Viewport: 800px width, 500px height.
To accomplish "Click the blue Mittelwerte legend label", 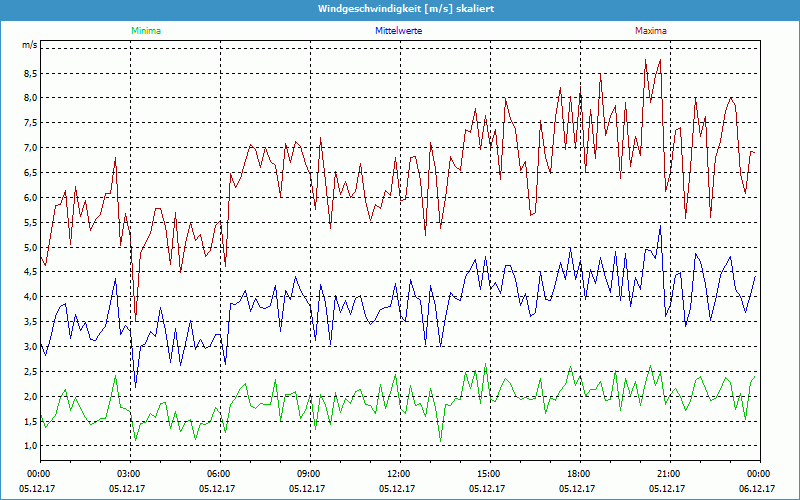I will point(398,31).
